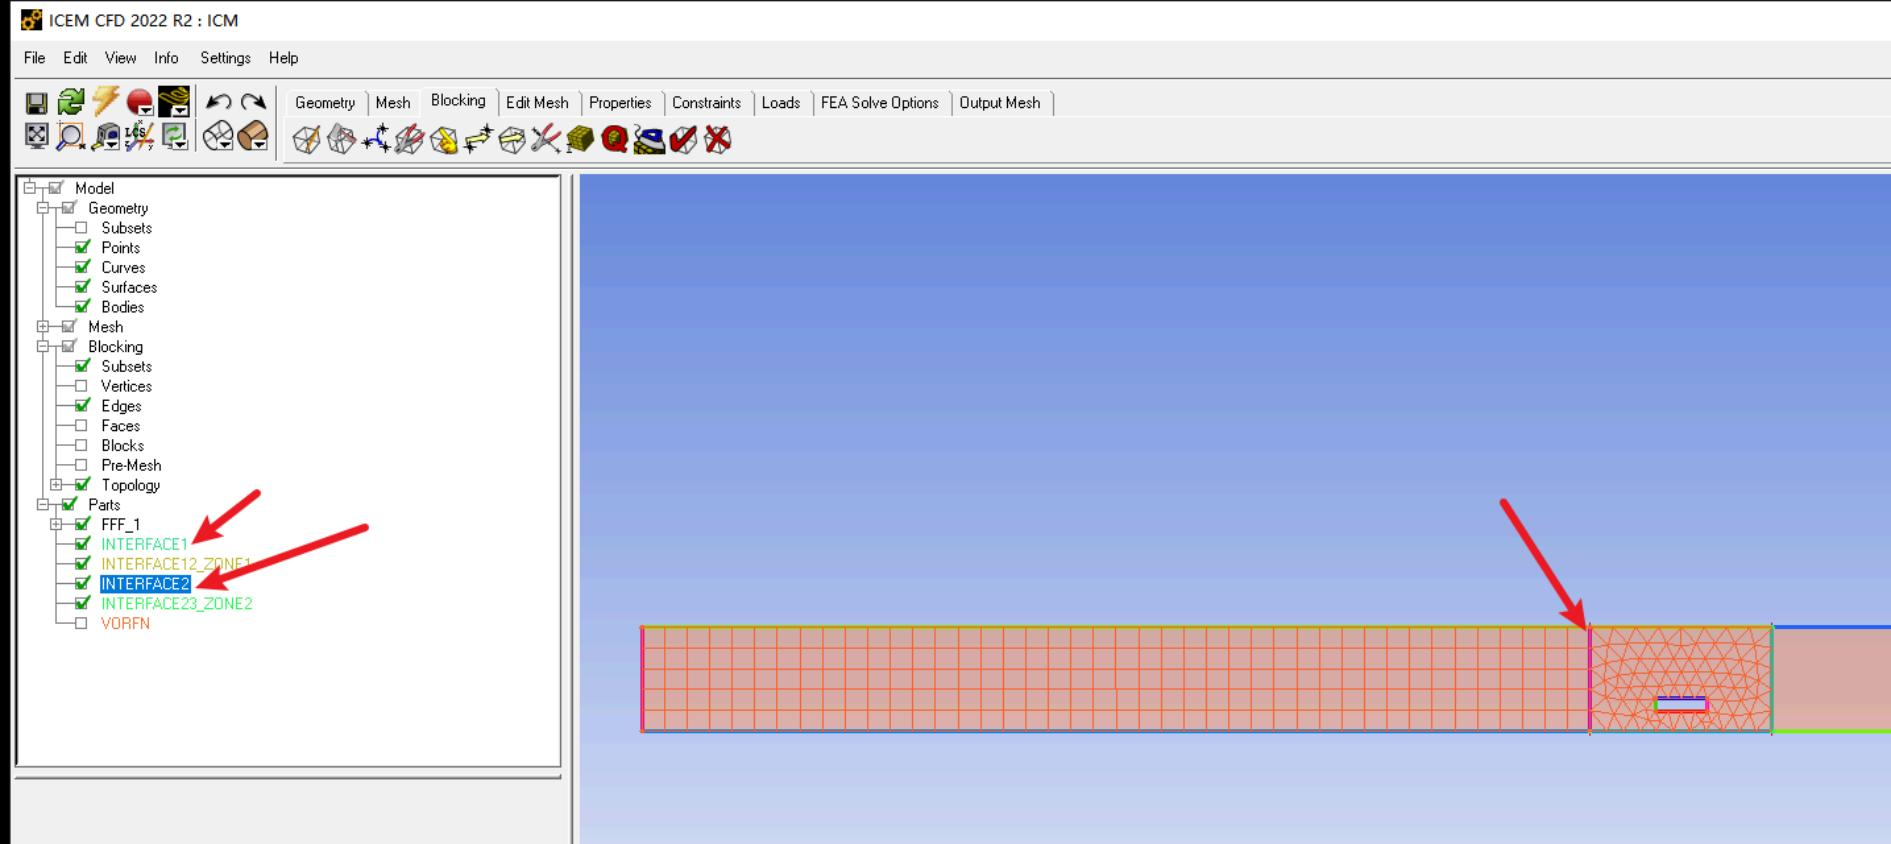Click the Split Block icon

click(x=341, y=140)
